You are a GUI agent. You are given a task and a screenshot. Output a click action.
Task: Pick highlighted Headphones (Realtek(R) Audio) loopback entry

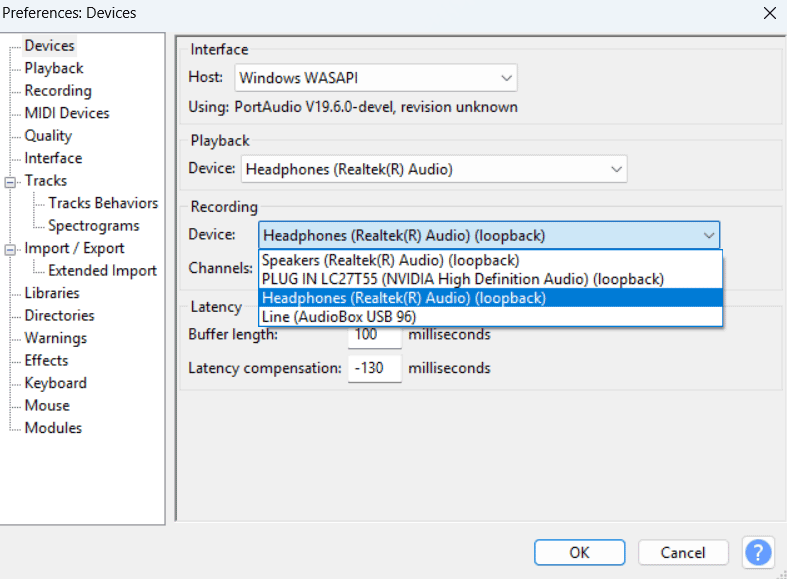click(404, 298)
